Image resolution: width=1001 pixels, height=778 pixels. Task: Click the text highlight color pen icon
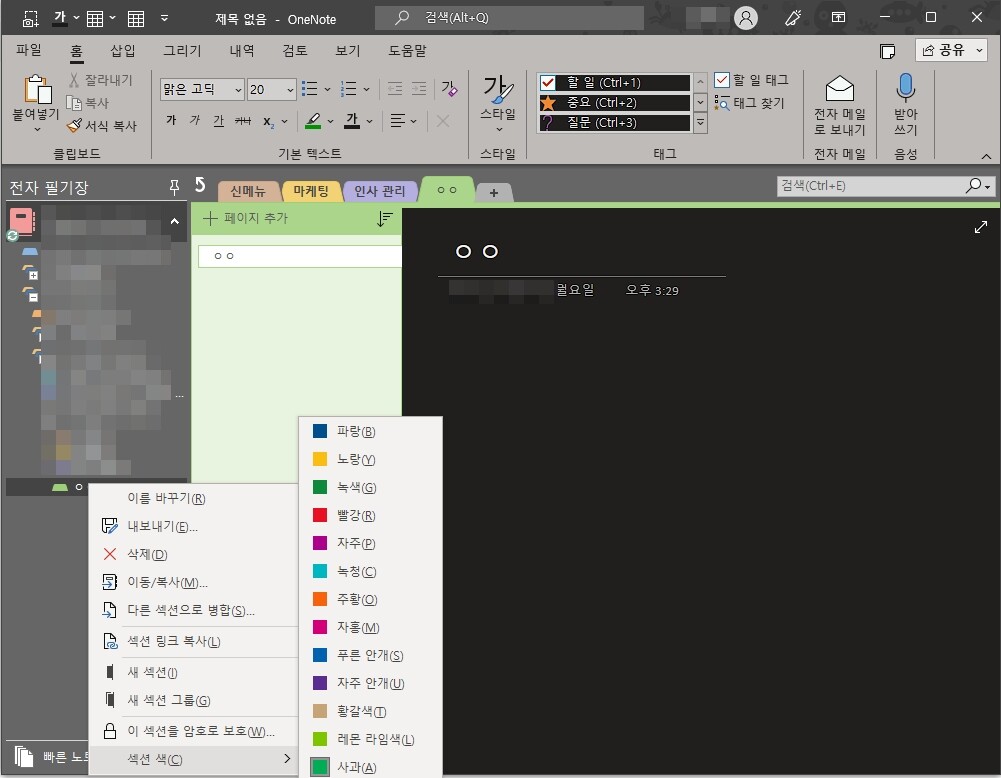click(313, 120)
